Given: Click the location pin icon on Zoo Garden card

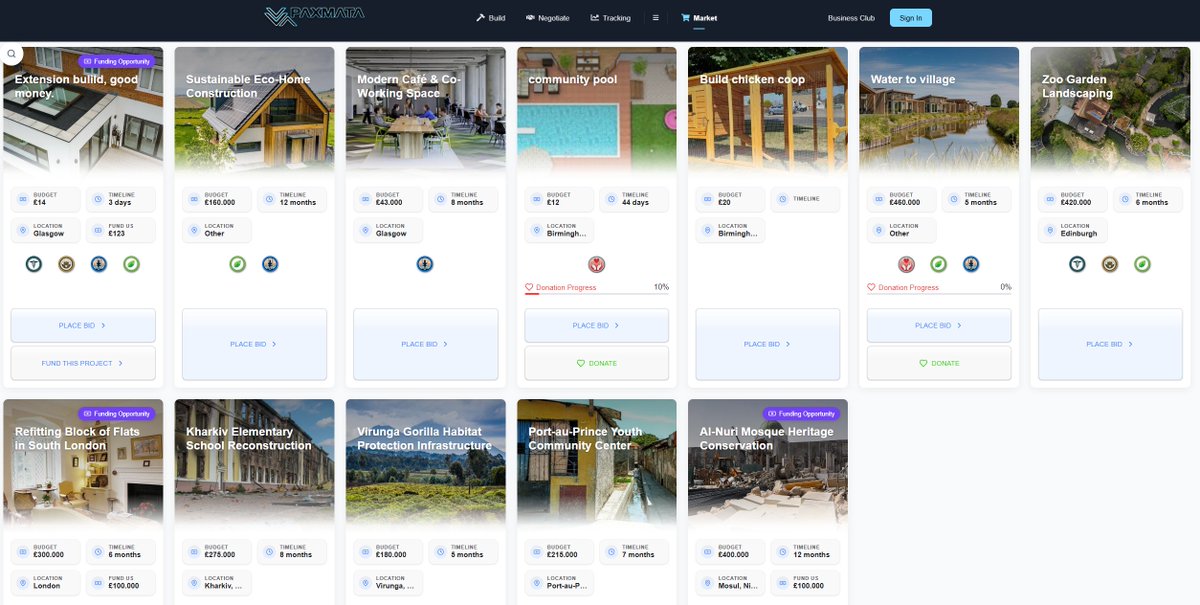Looking at the screenshot, I should [1051, 230].
